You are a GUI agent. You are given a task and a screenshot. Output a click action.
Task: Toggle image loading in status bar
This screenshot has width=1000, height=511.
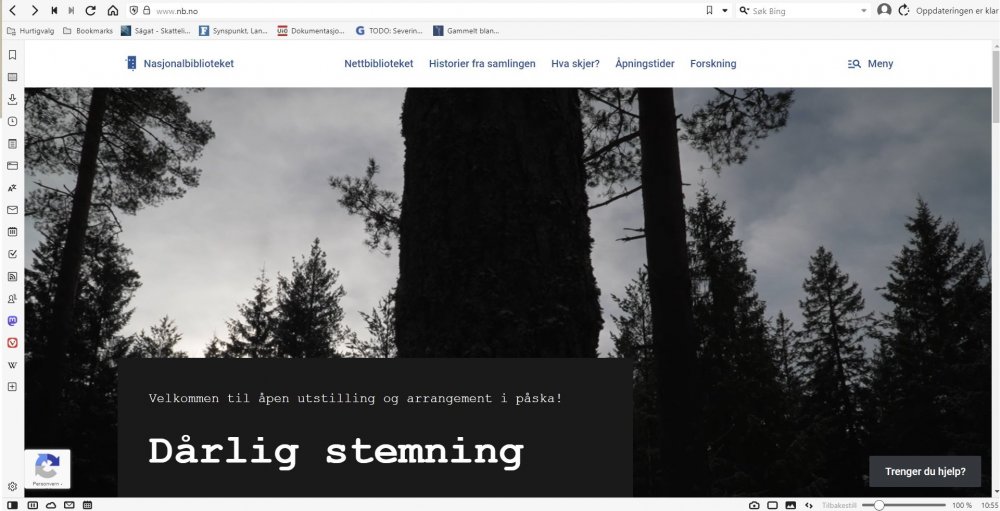(790, 505)
